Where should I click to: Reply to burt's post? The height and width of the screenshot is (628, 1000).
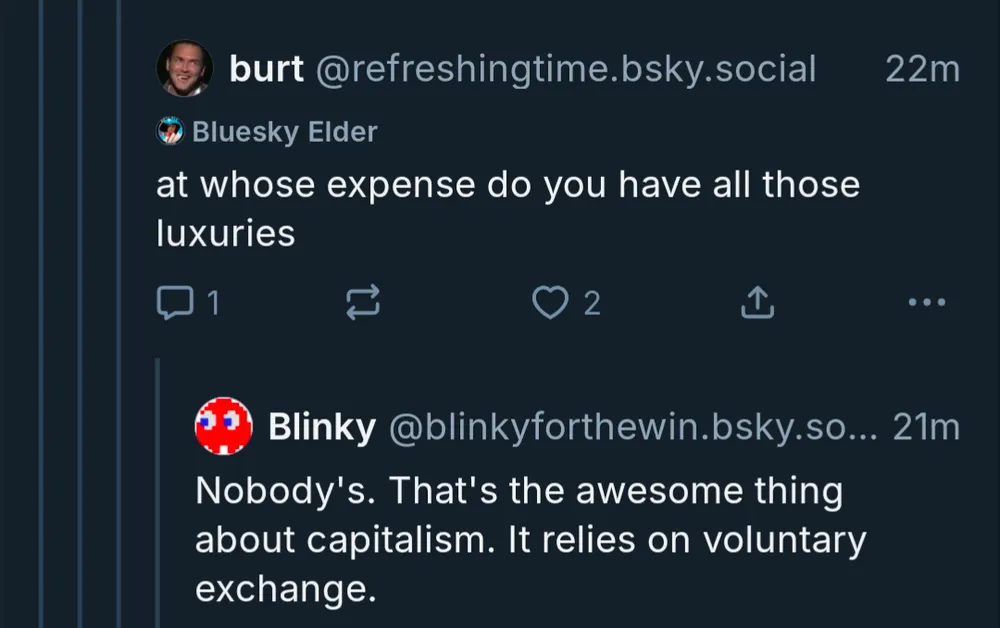[x=175, y=303]
